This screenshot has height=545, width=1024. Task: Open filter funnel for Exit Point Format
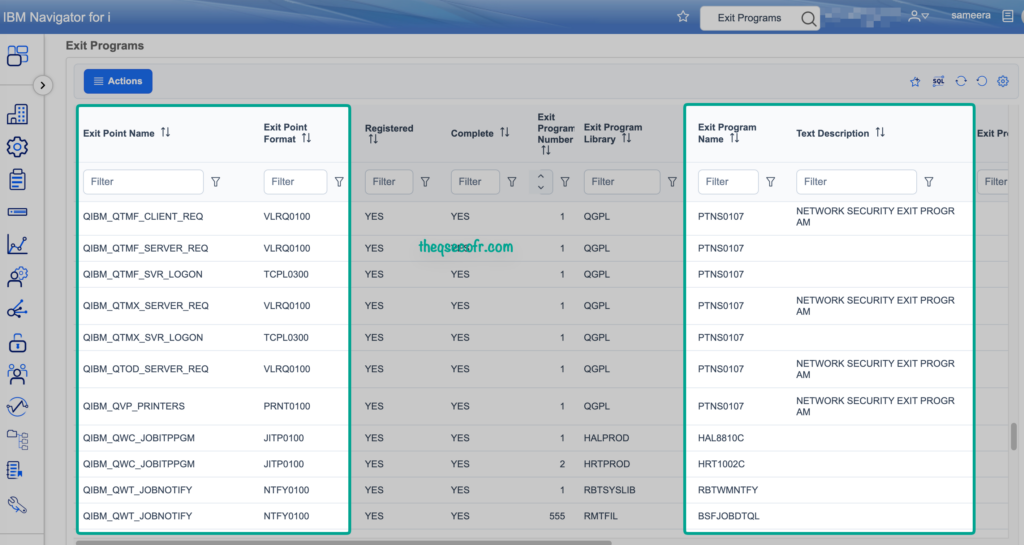click(339, 182)
